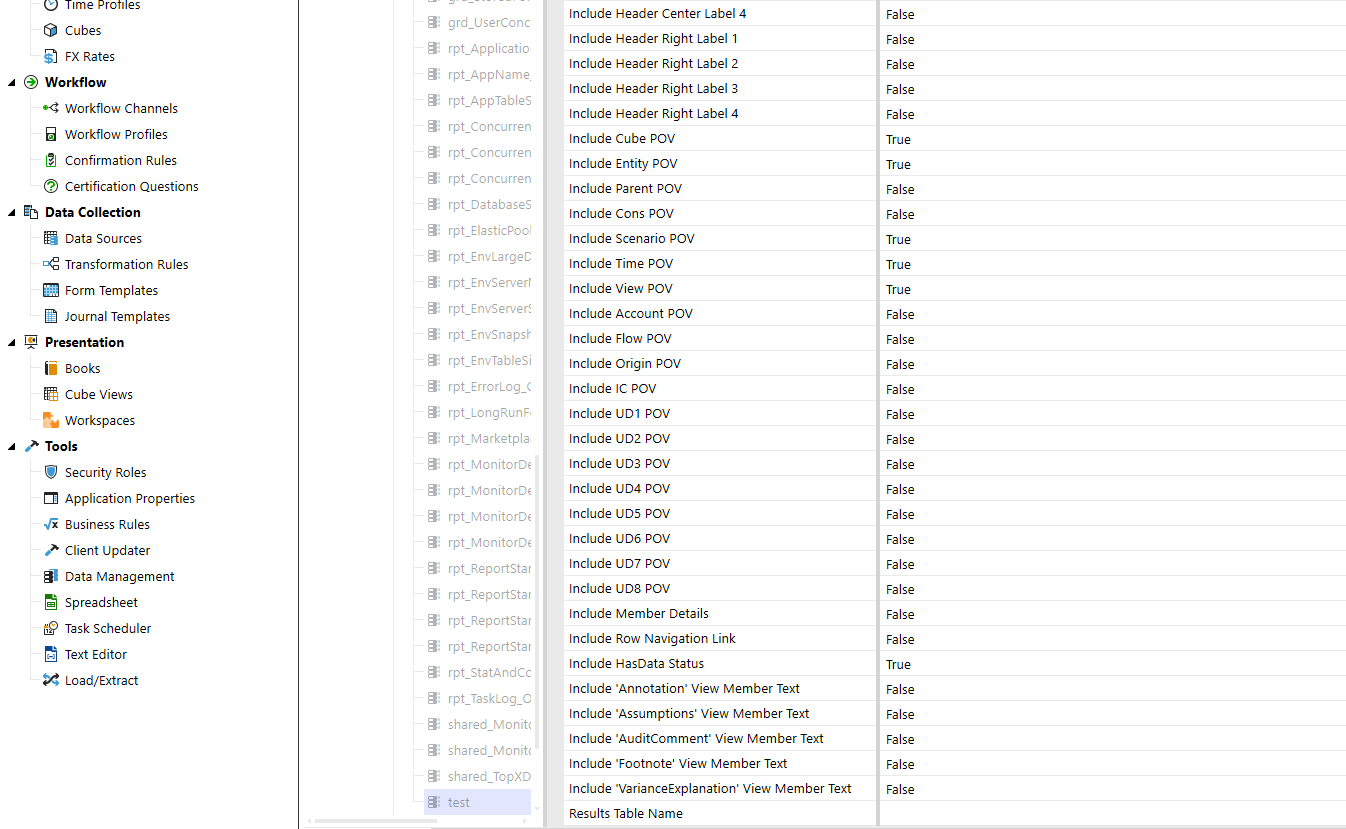Select the test item in list

459,802
